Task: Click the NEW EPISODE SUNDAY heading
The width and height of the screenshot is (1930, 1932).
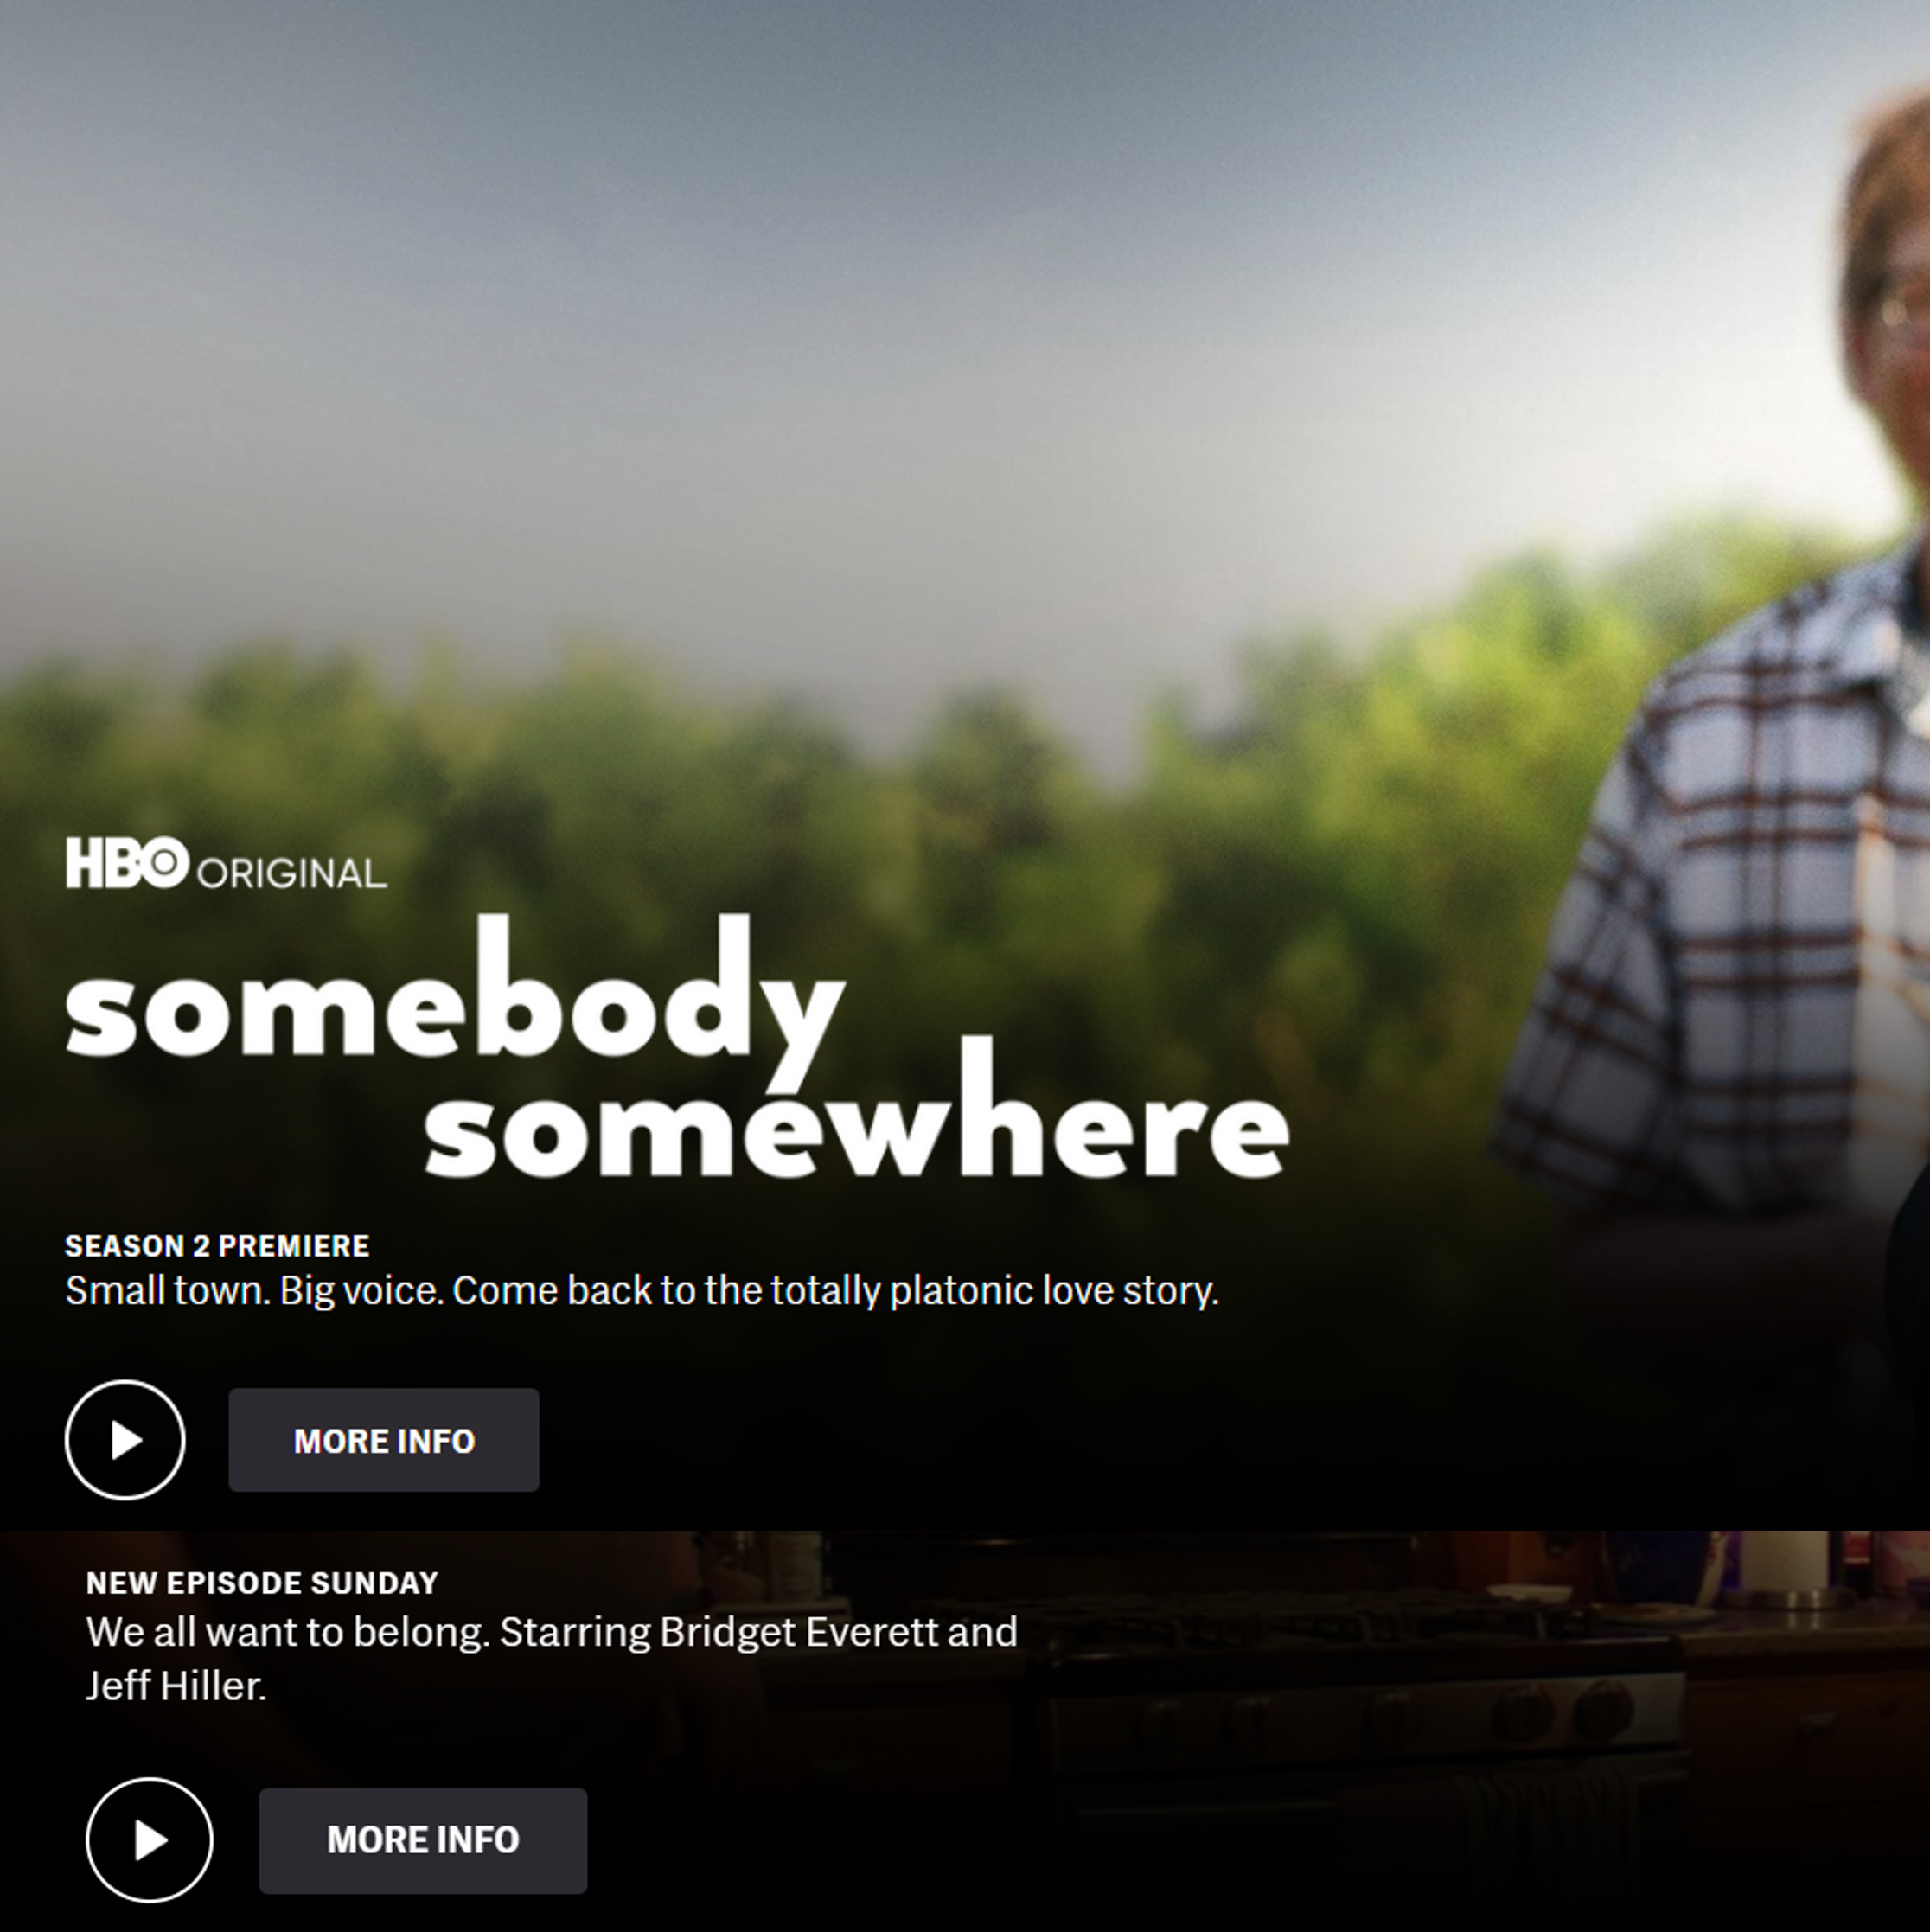Action: (262, 1583)
